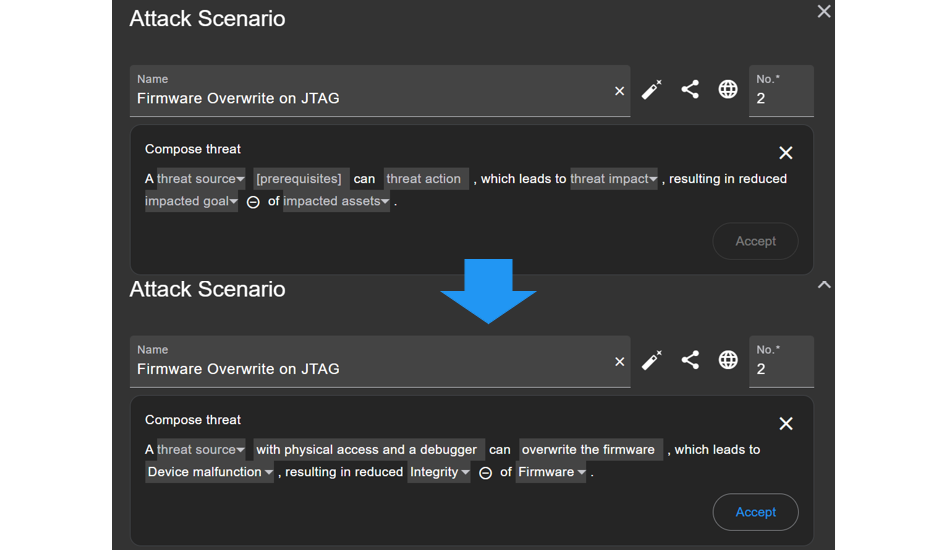Click the circled minus icon after impacted goal
The image size is (945, 550).
pyautogui.click(x=254, y=202)
